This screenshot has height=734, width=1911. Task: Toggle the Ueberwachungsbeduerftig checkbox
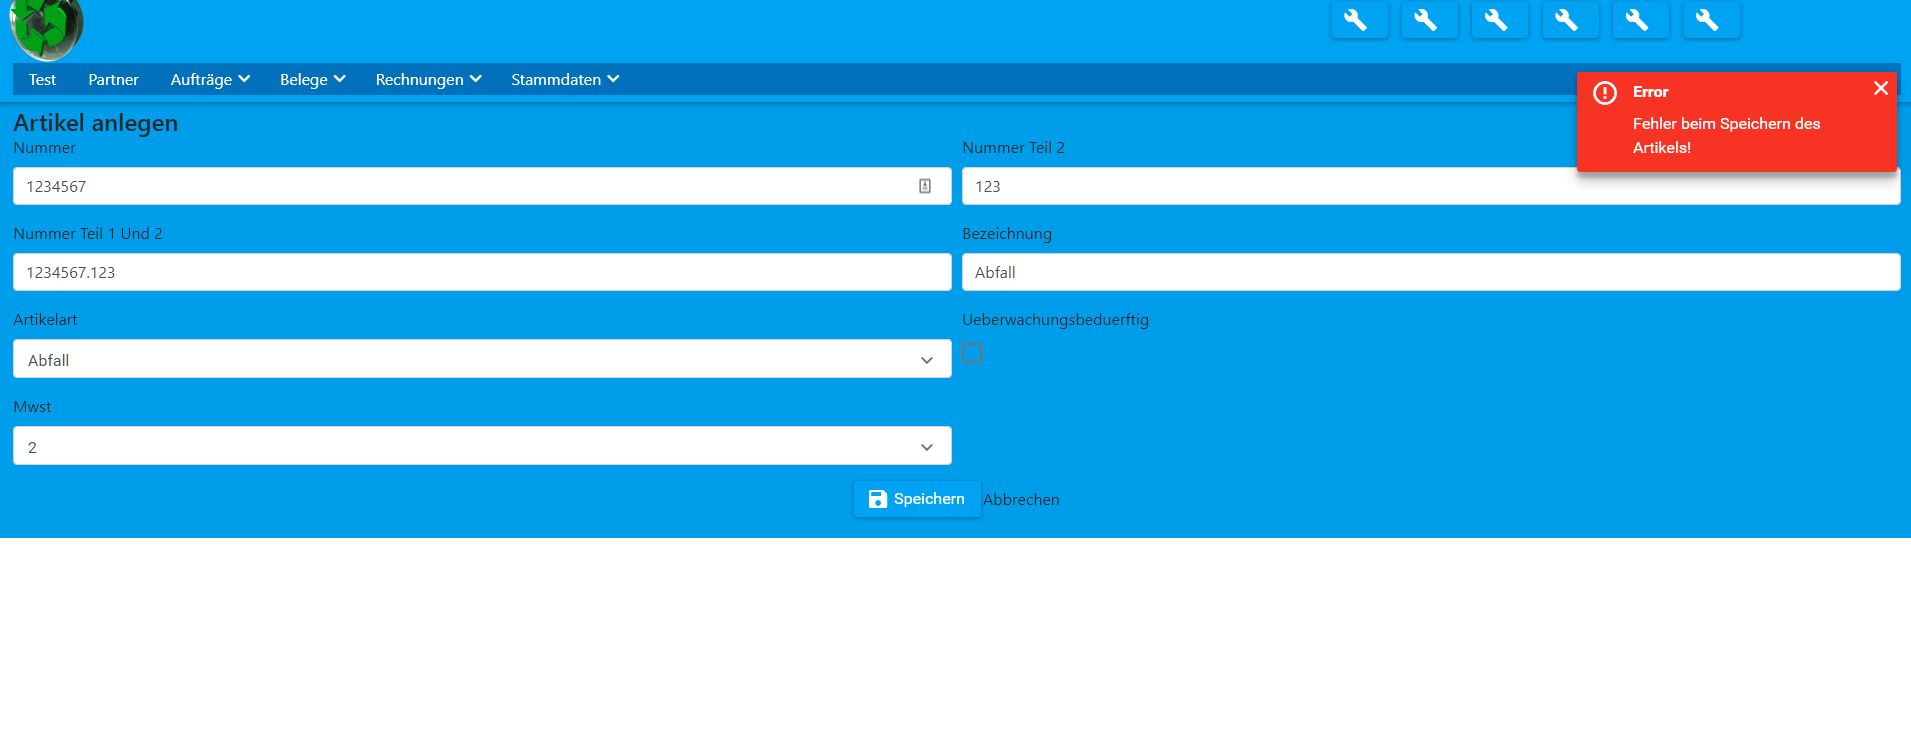[x=972, y=353]
